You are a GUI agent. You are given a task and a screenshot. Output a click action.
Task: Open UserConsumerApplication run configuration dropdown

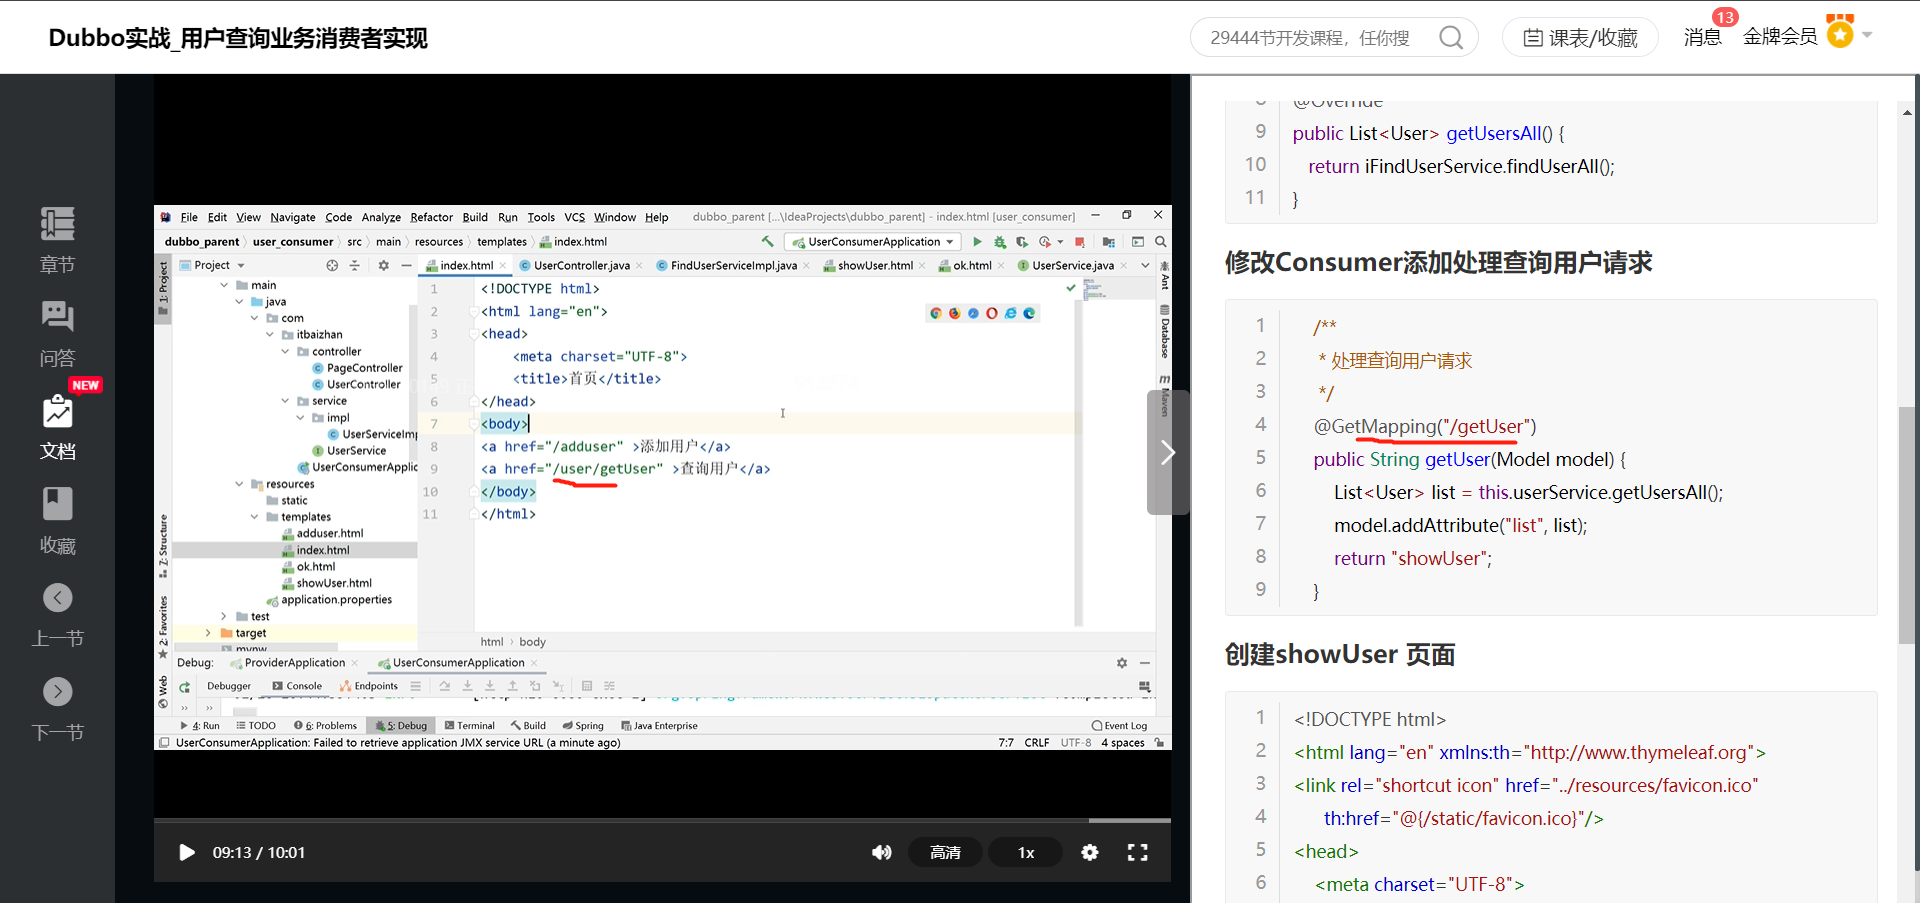coord(873,242)
